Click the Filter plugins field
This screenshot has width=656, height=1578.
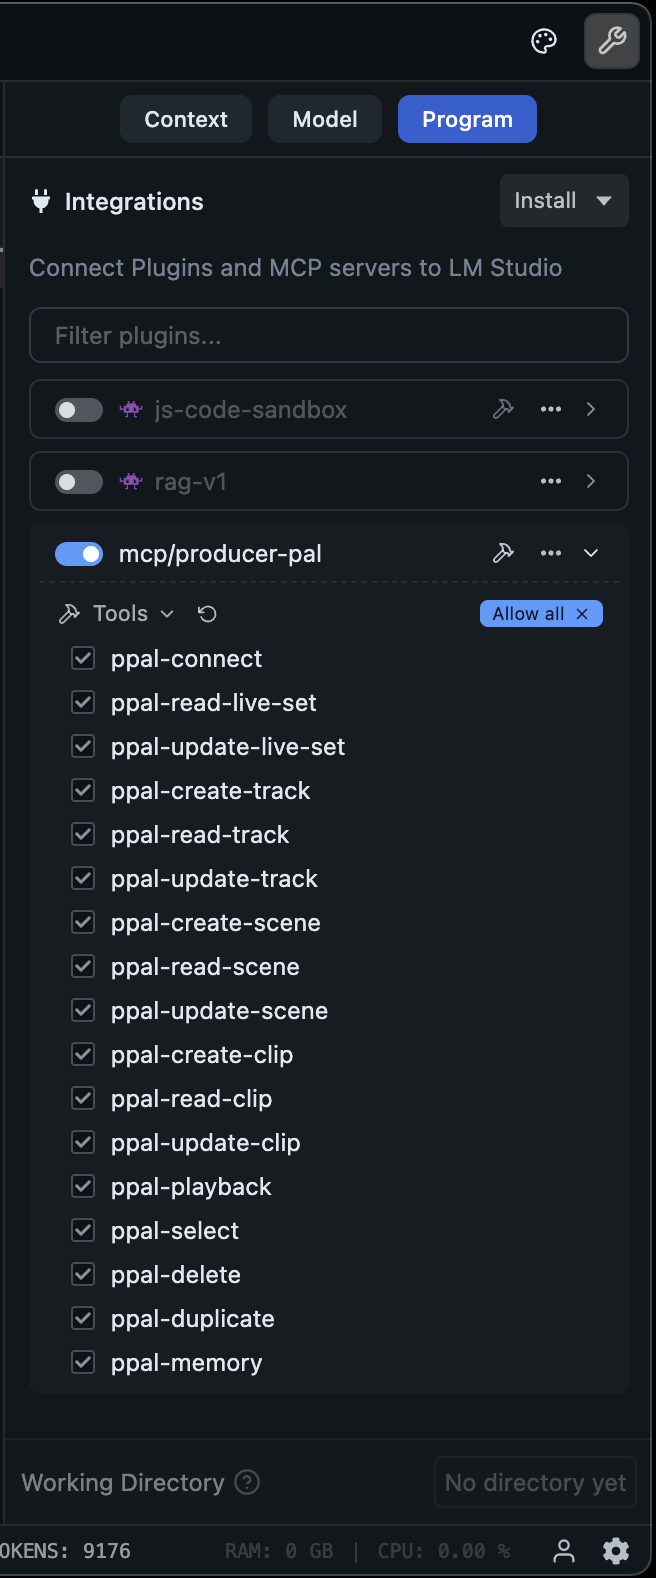point(328,335)
